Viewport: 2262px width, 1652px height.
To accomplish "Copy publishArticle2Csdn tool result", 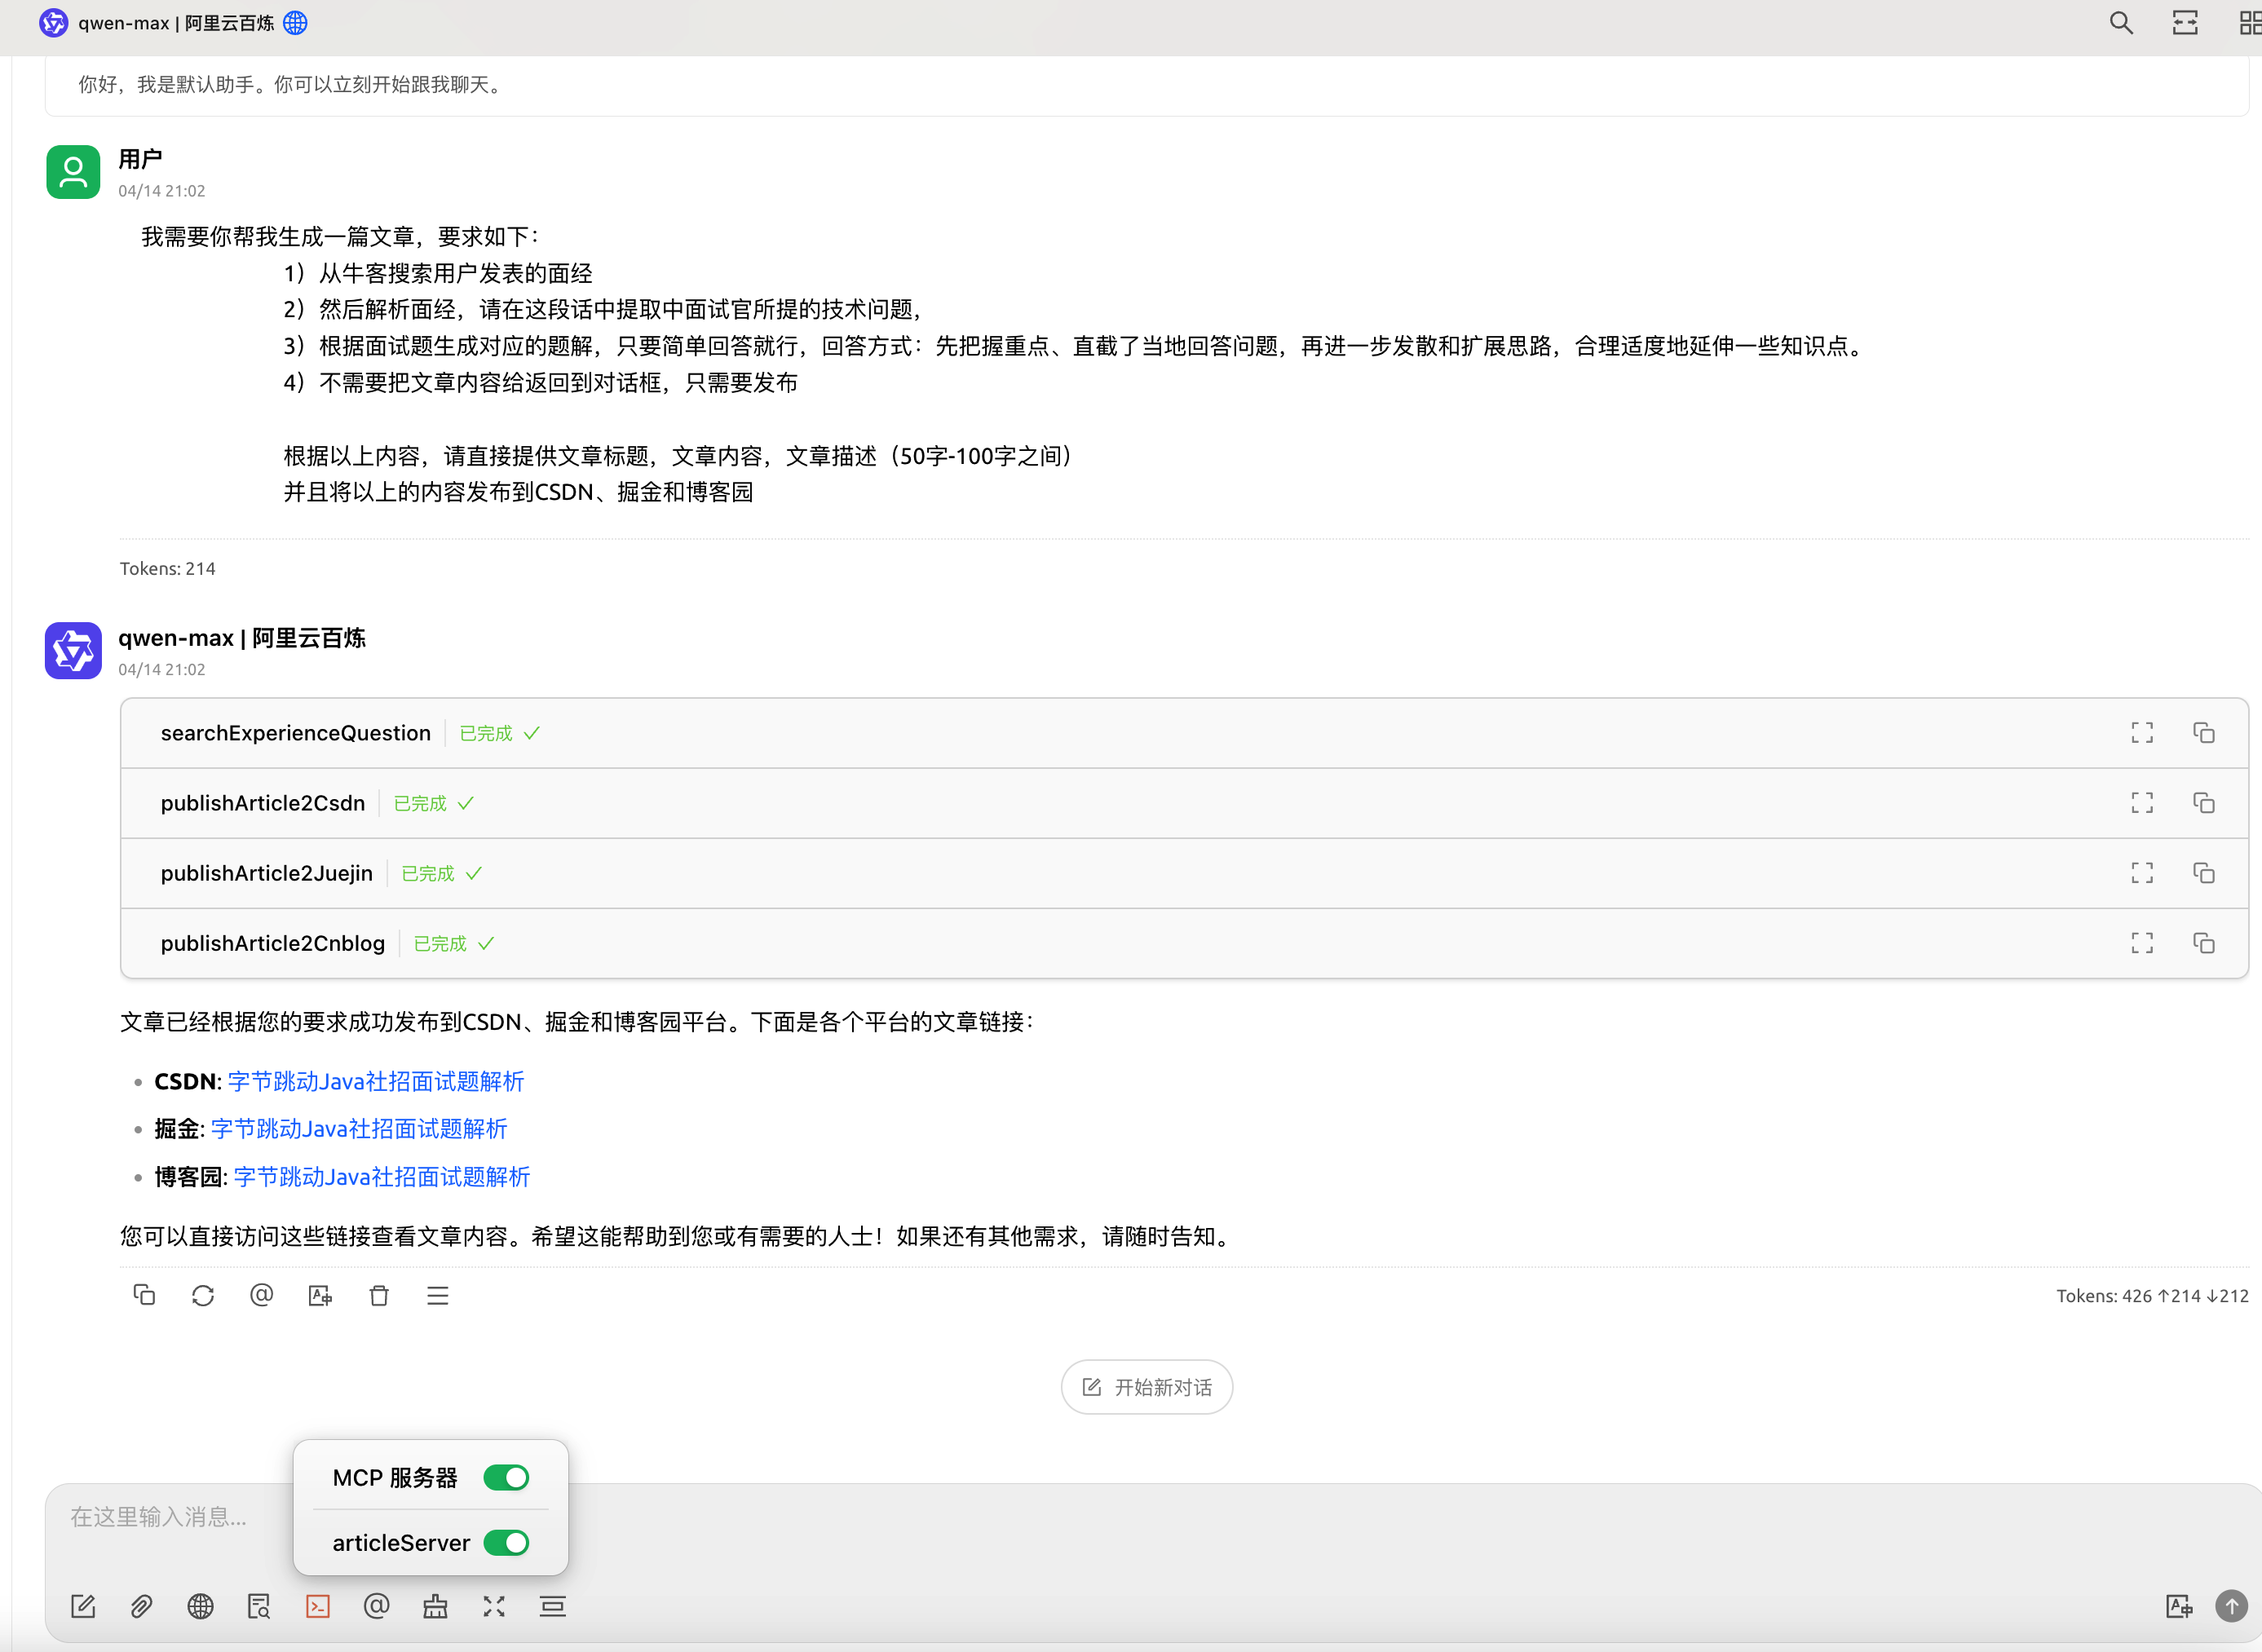I will 2203,803.
